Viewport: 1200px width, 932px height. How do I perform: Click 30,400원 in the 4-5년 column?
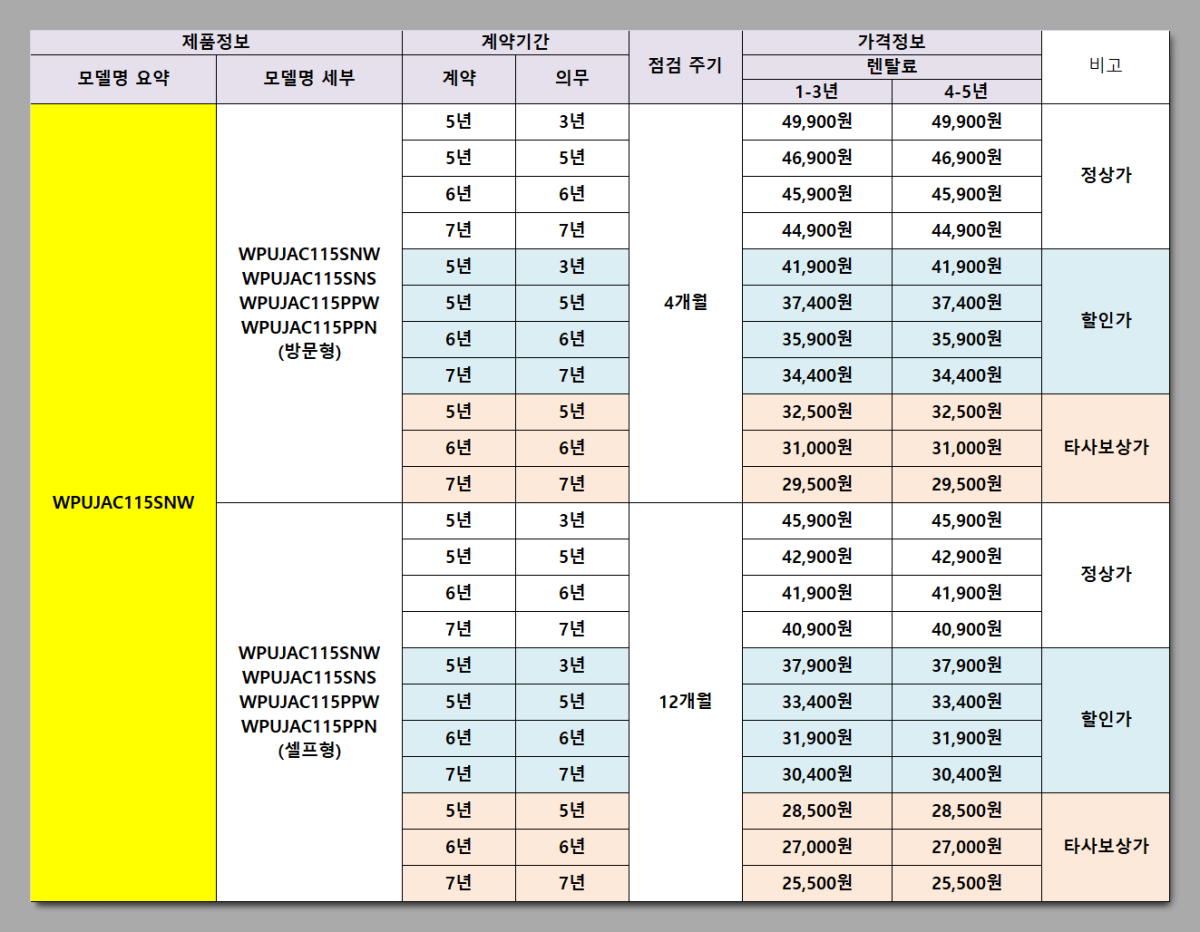click(x=966, y=774)
